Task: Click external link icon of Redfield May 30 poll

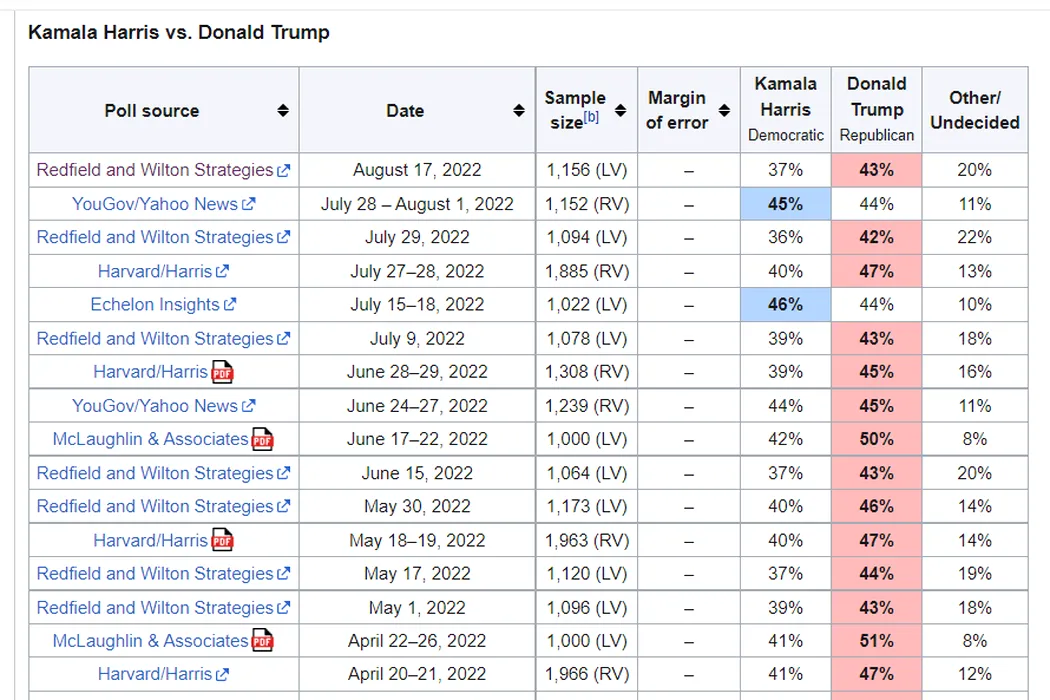Action: click(284, 506)
